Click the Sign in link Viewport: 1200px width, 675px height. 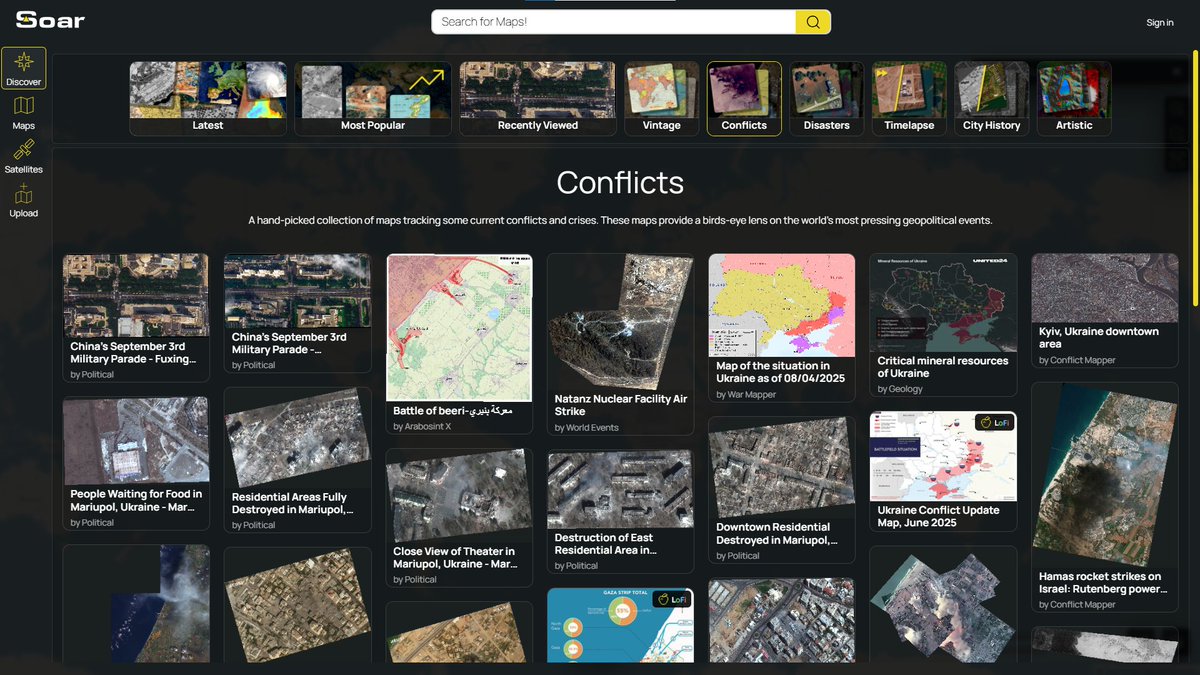[1159, 21]
